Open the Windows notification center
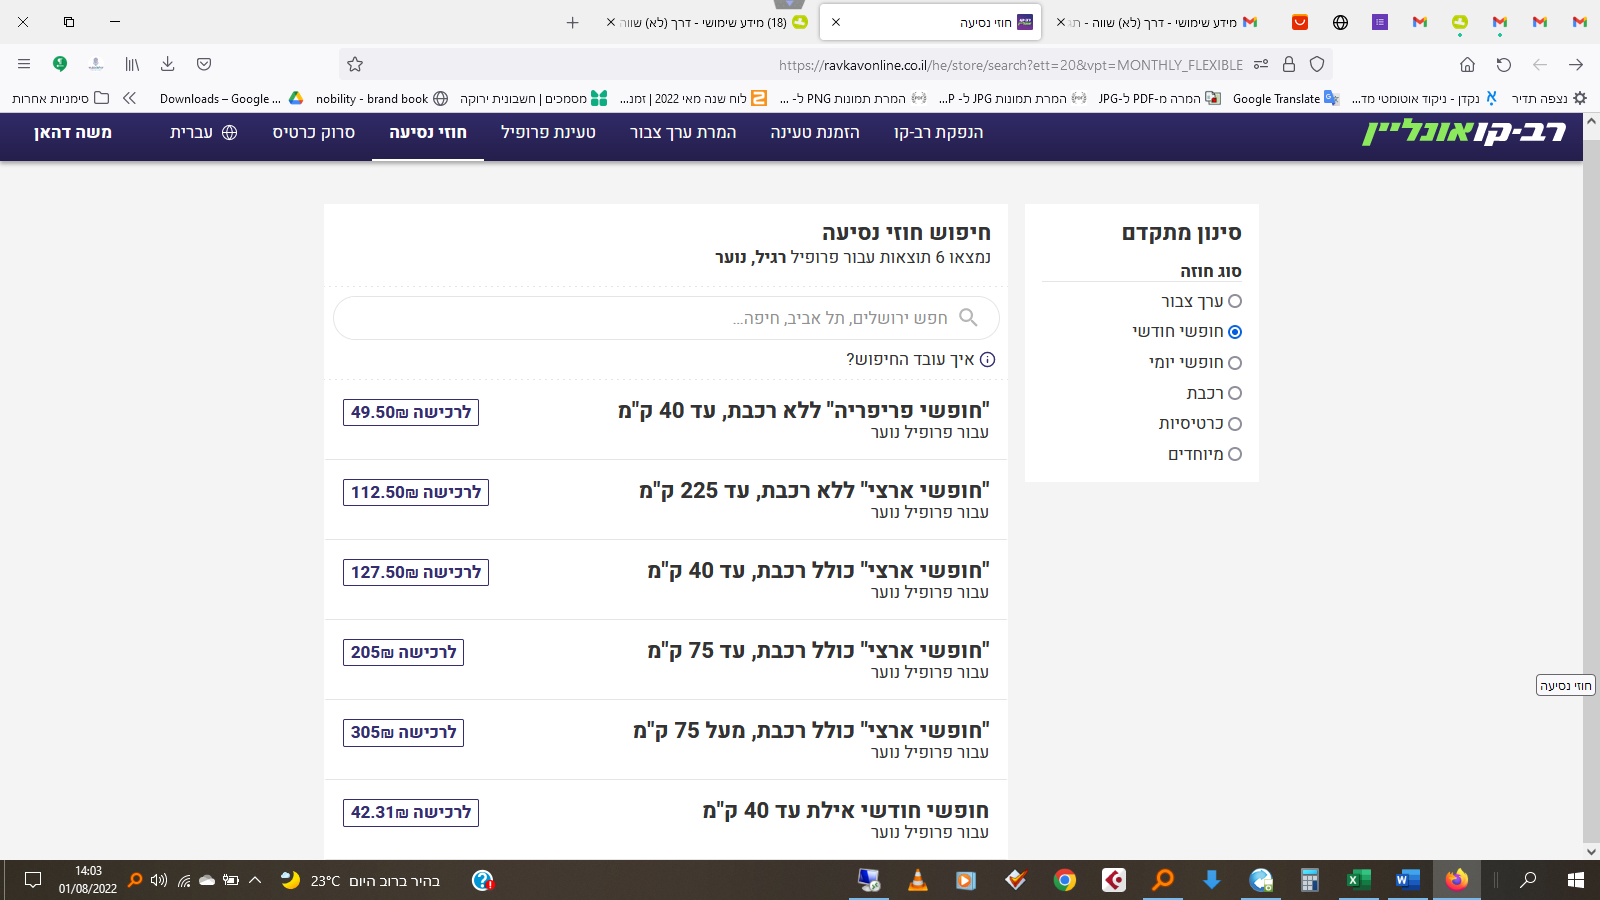Viewport: 1600px width, 900px height. (33, 880)
